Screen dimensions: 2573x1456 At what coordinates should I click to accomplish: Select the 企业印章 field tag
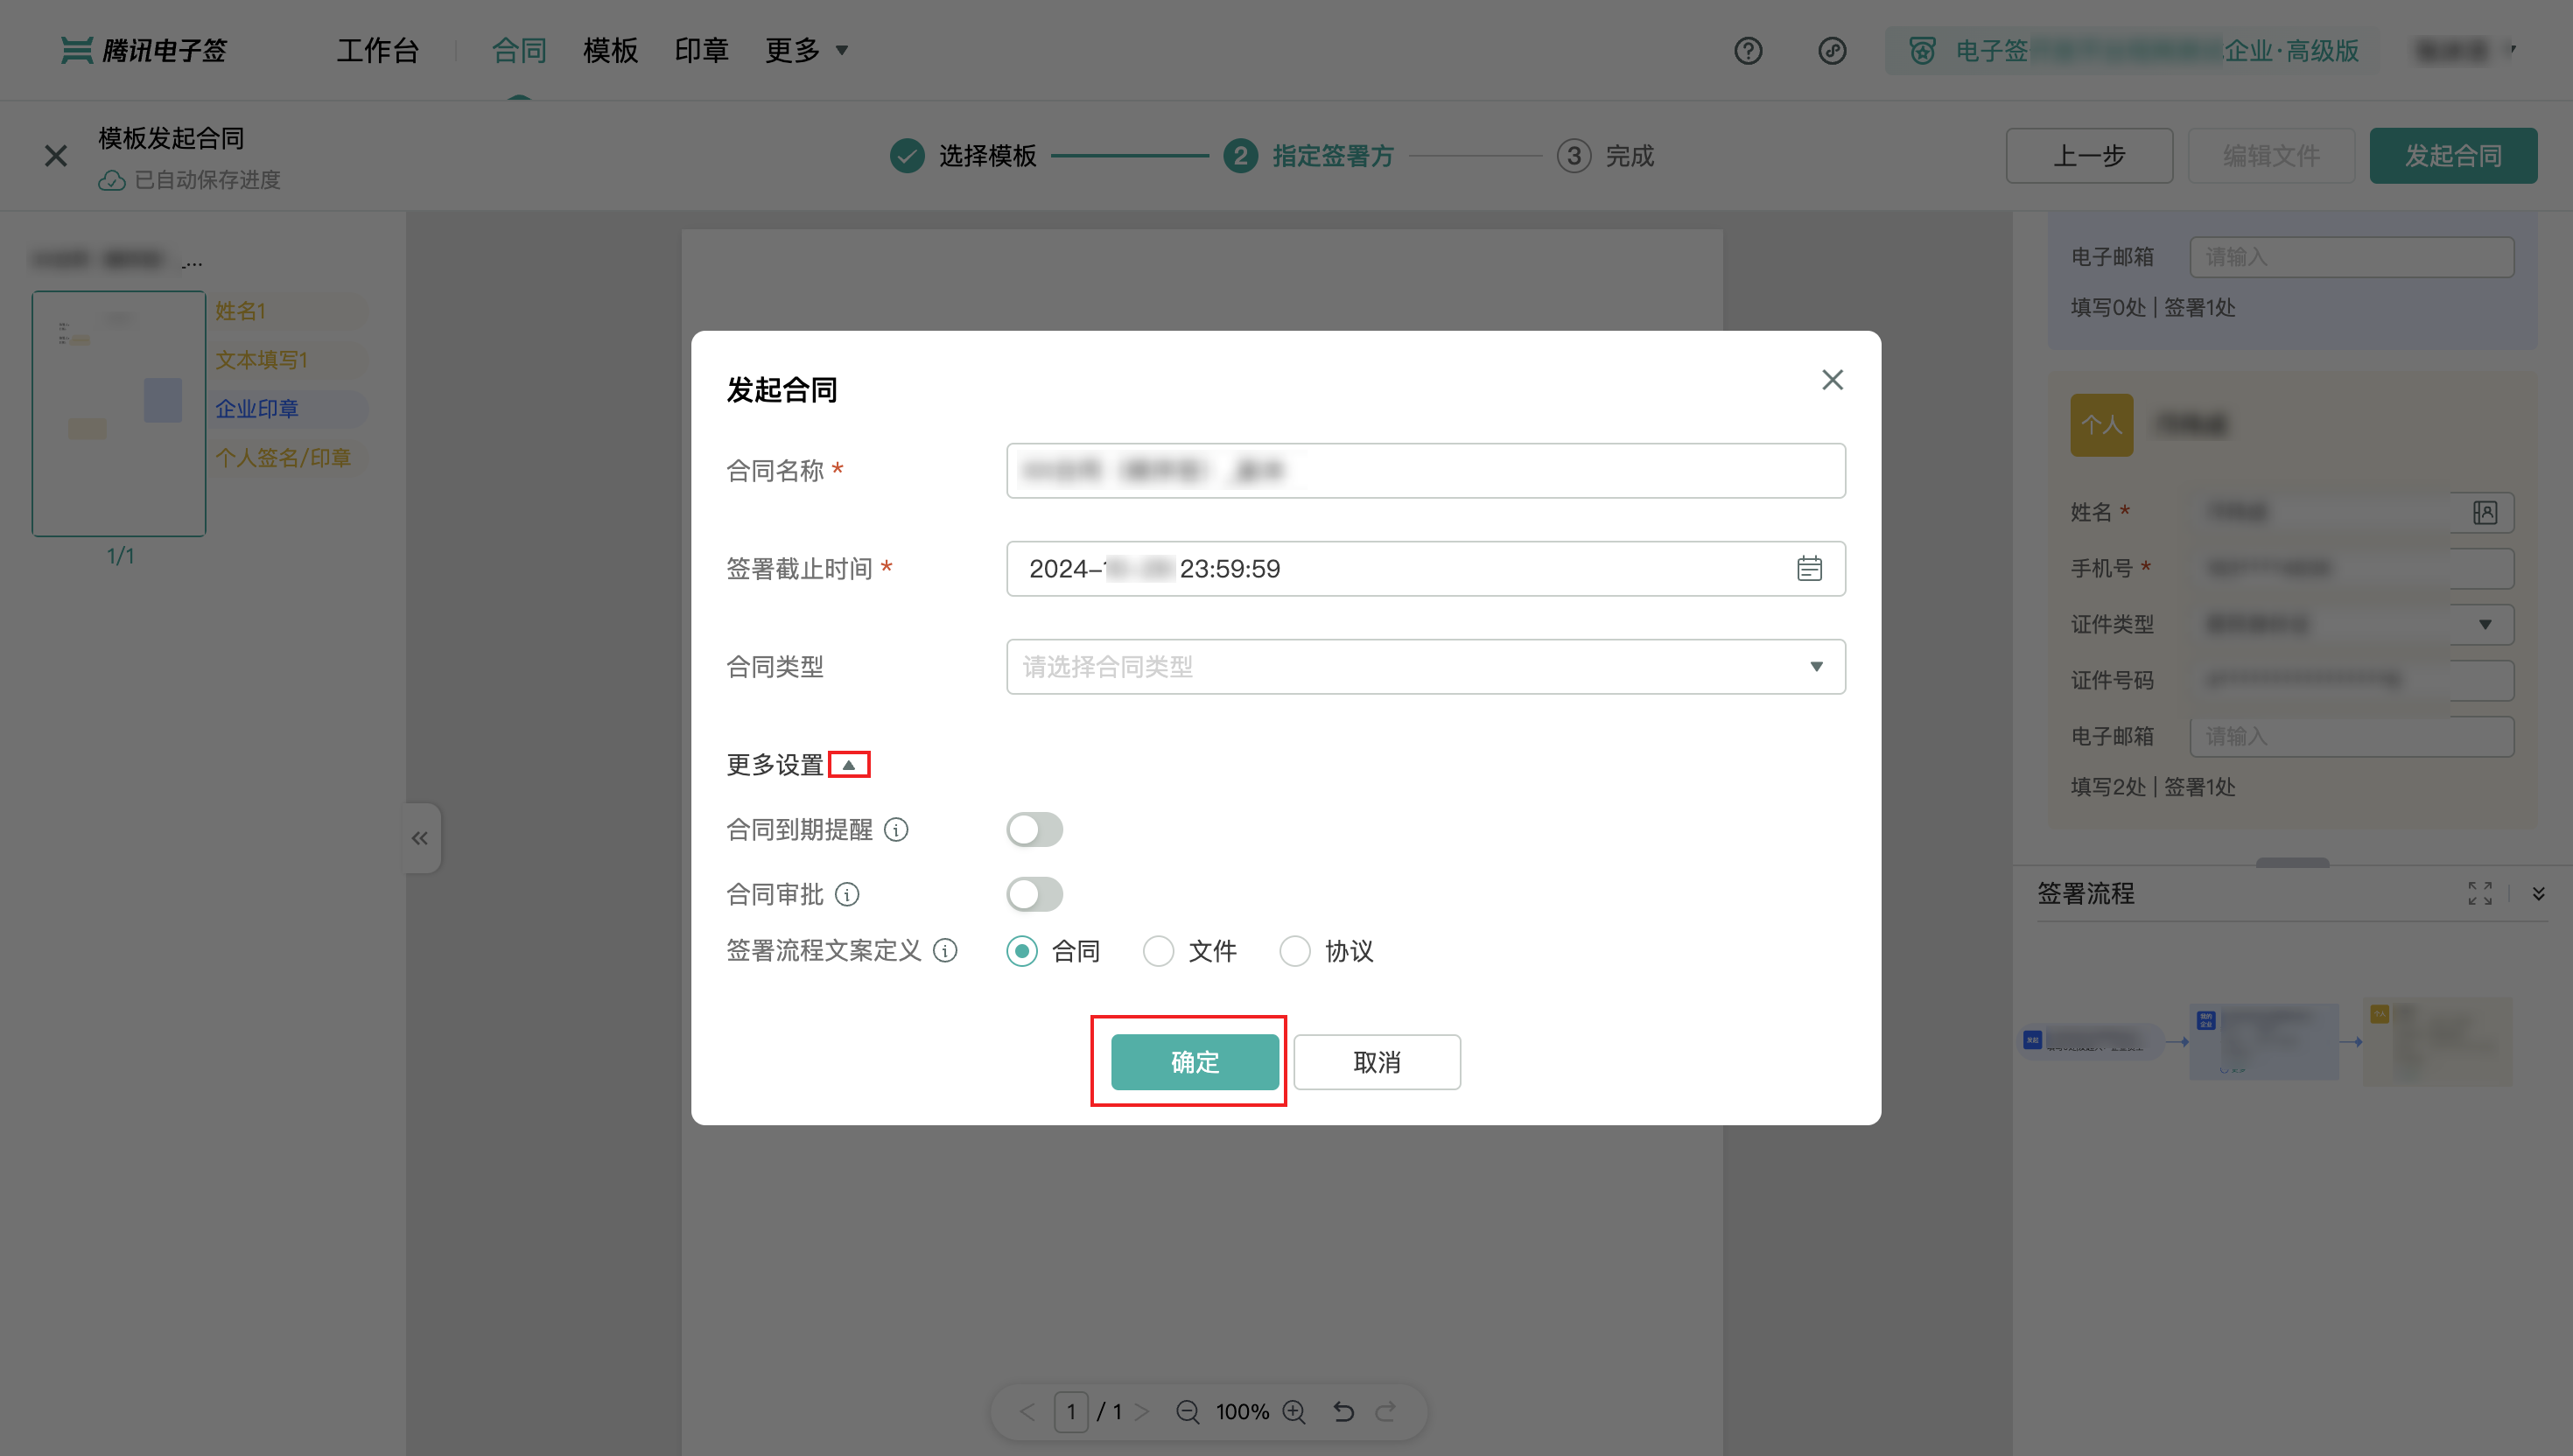(x=289, y=409)
